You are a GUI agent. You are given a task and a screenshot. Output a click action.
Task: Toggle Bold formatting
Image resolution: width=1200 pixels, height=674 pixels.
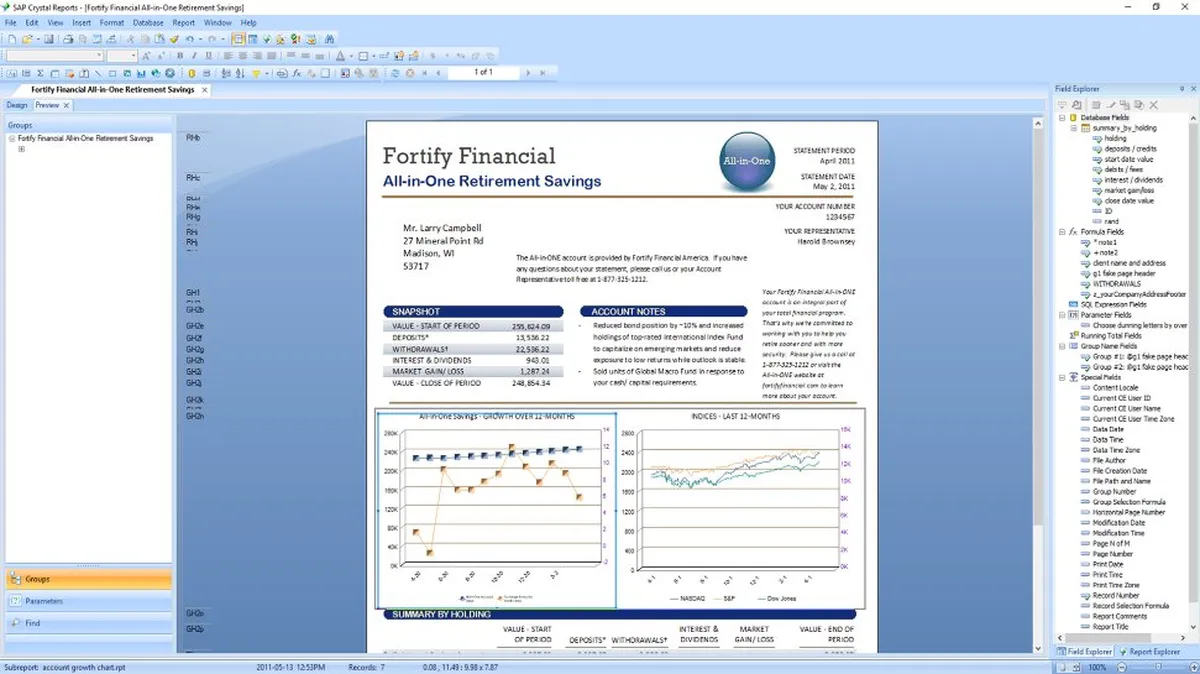pyautogui.click(x=180, y=56)
